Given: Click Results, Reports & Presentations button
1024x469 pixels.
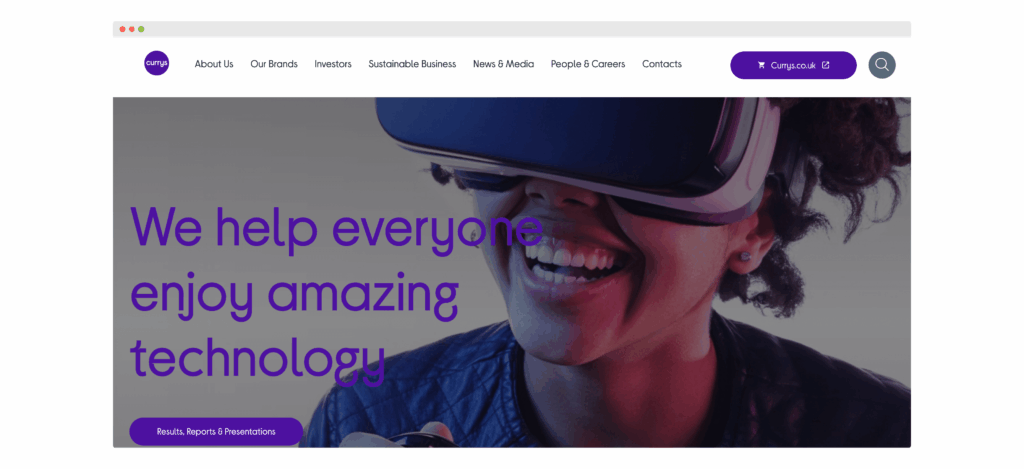Looking at the screenshot, I should pos(216,432).
